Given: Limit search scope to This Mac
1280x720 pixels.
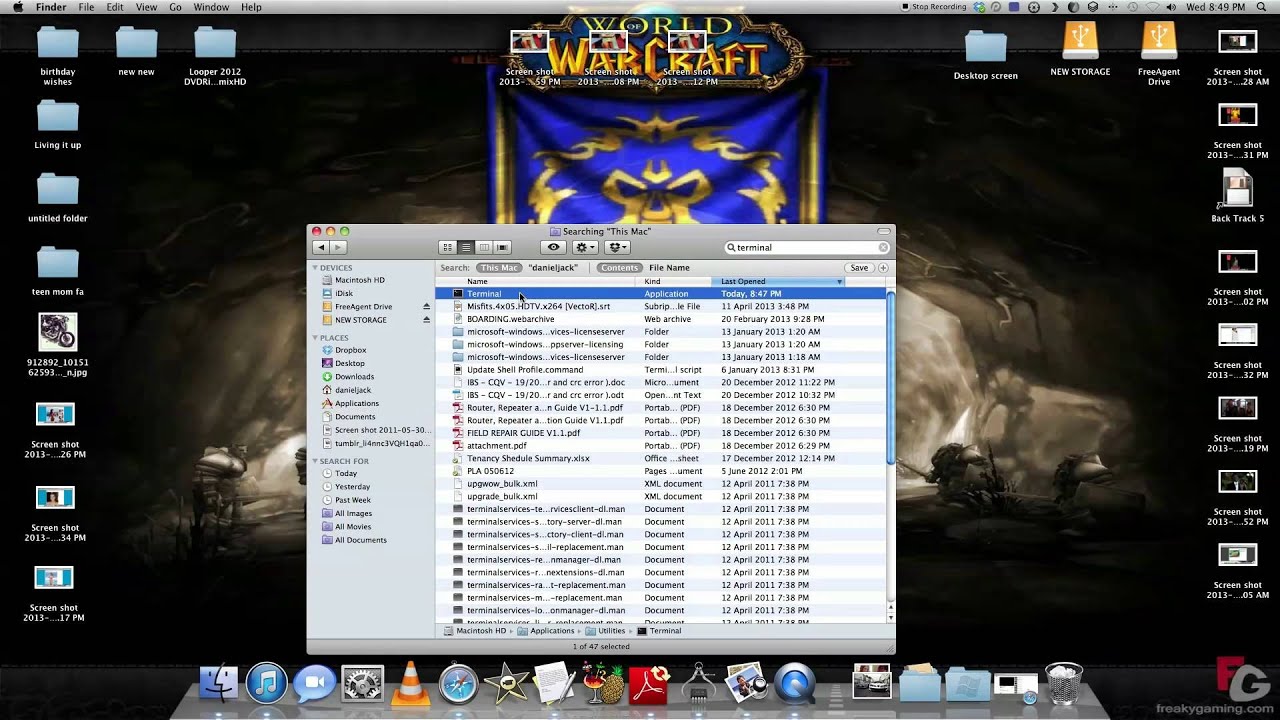Looking at the screenshot, I should 499,268.
